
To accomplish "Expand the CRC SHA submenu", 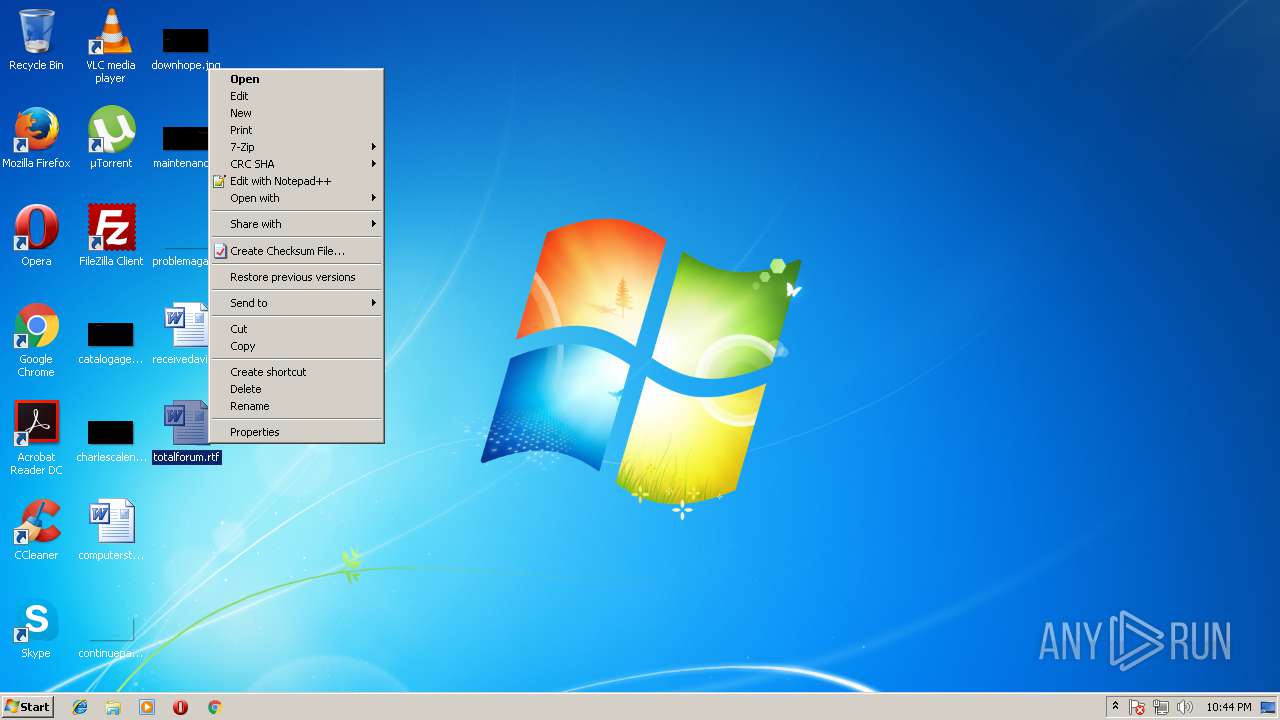I will click(x=296, y=164).
